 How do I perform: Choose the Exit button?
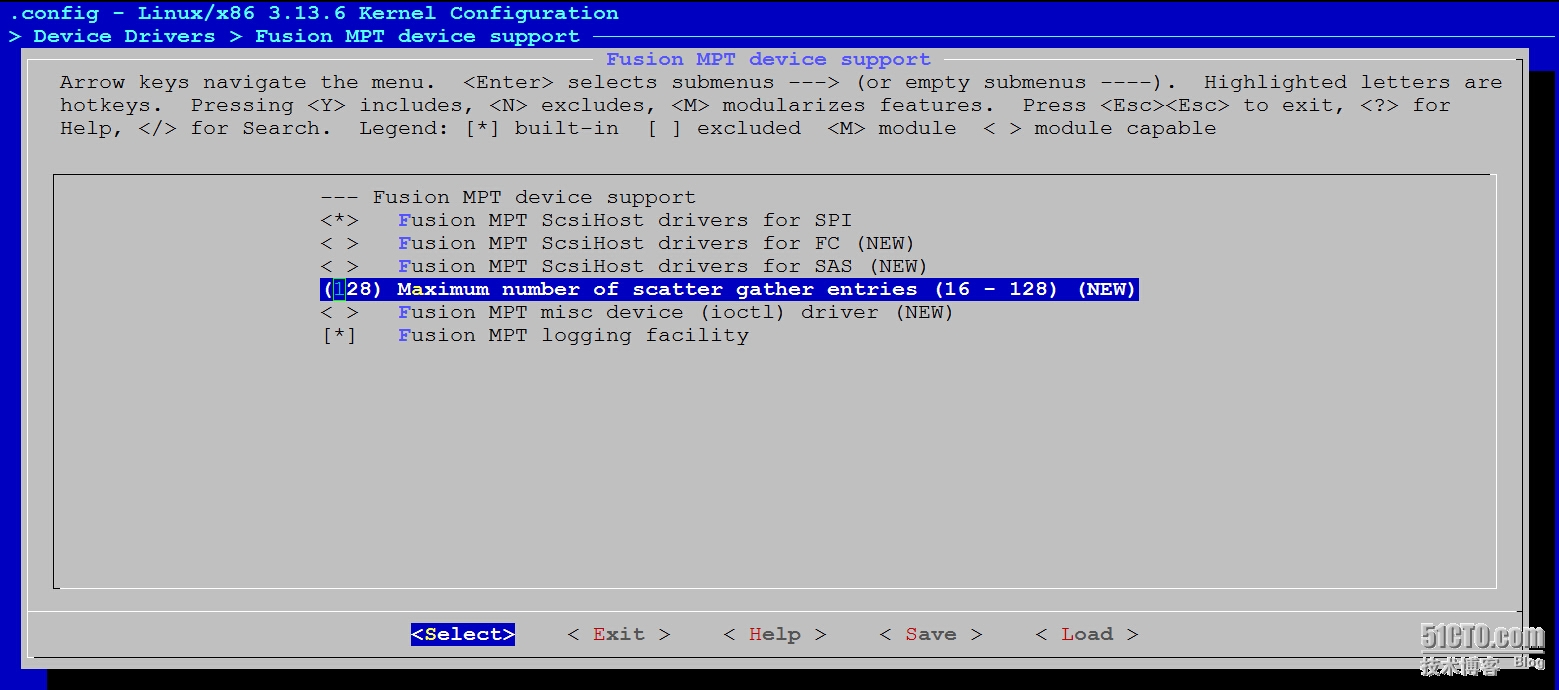pyautogui.click(x=618, y=634)
